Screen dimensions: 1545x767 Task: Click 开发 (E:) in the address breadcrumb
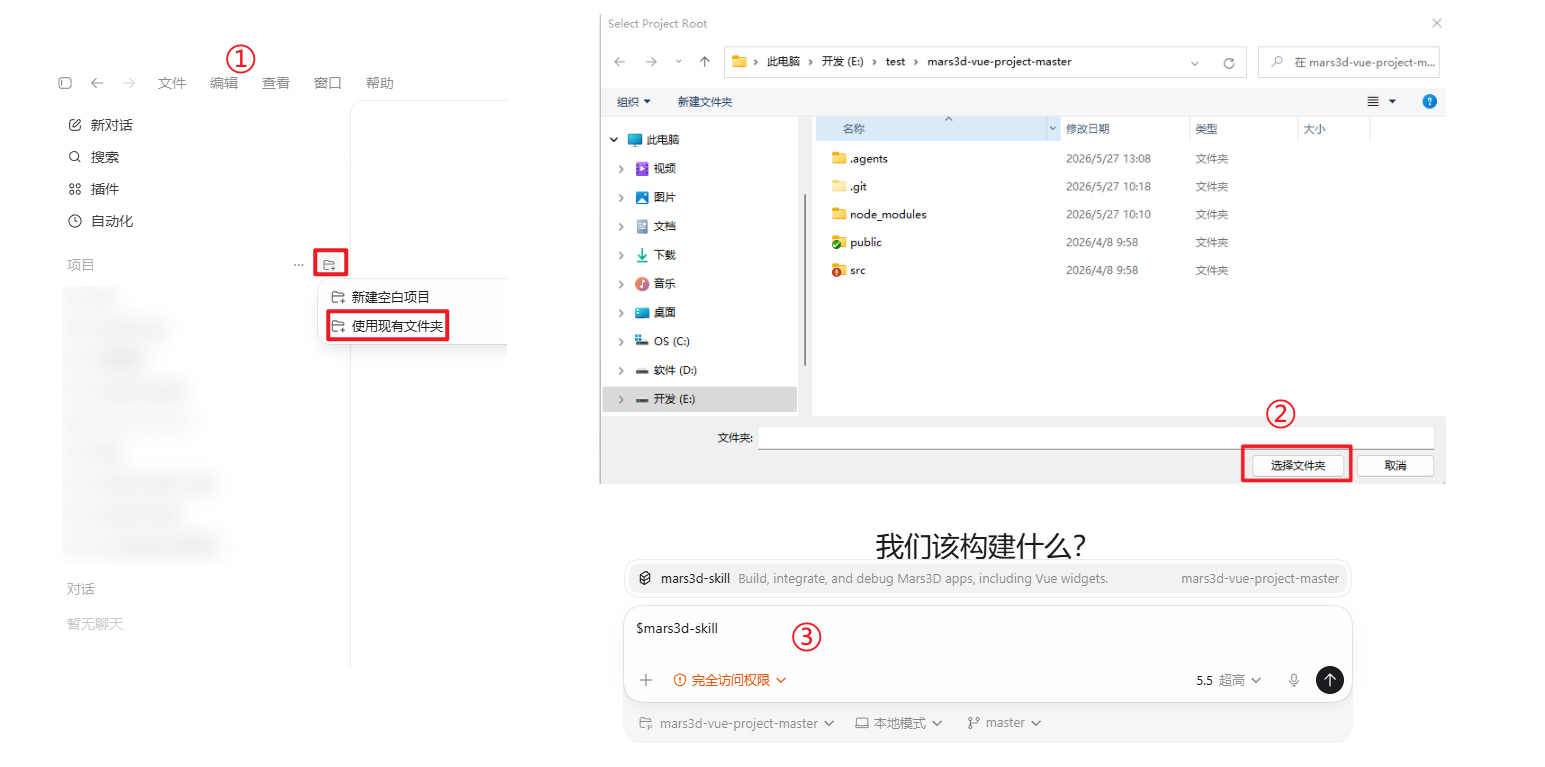coord(842,62)
